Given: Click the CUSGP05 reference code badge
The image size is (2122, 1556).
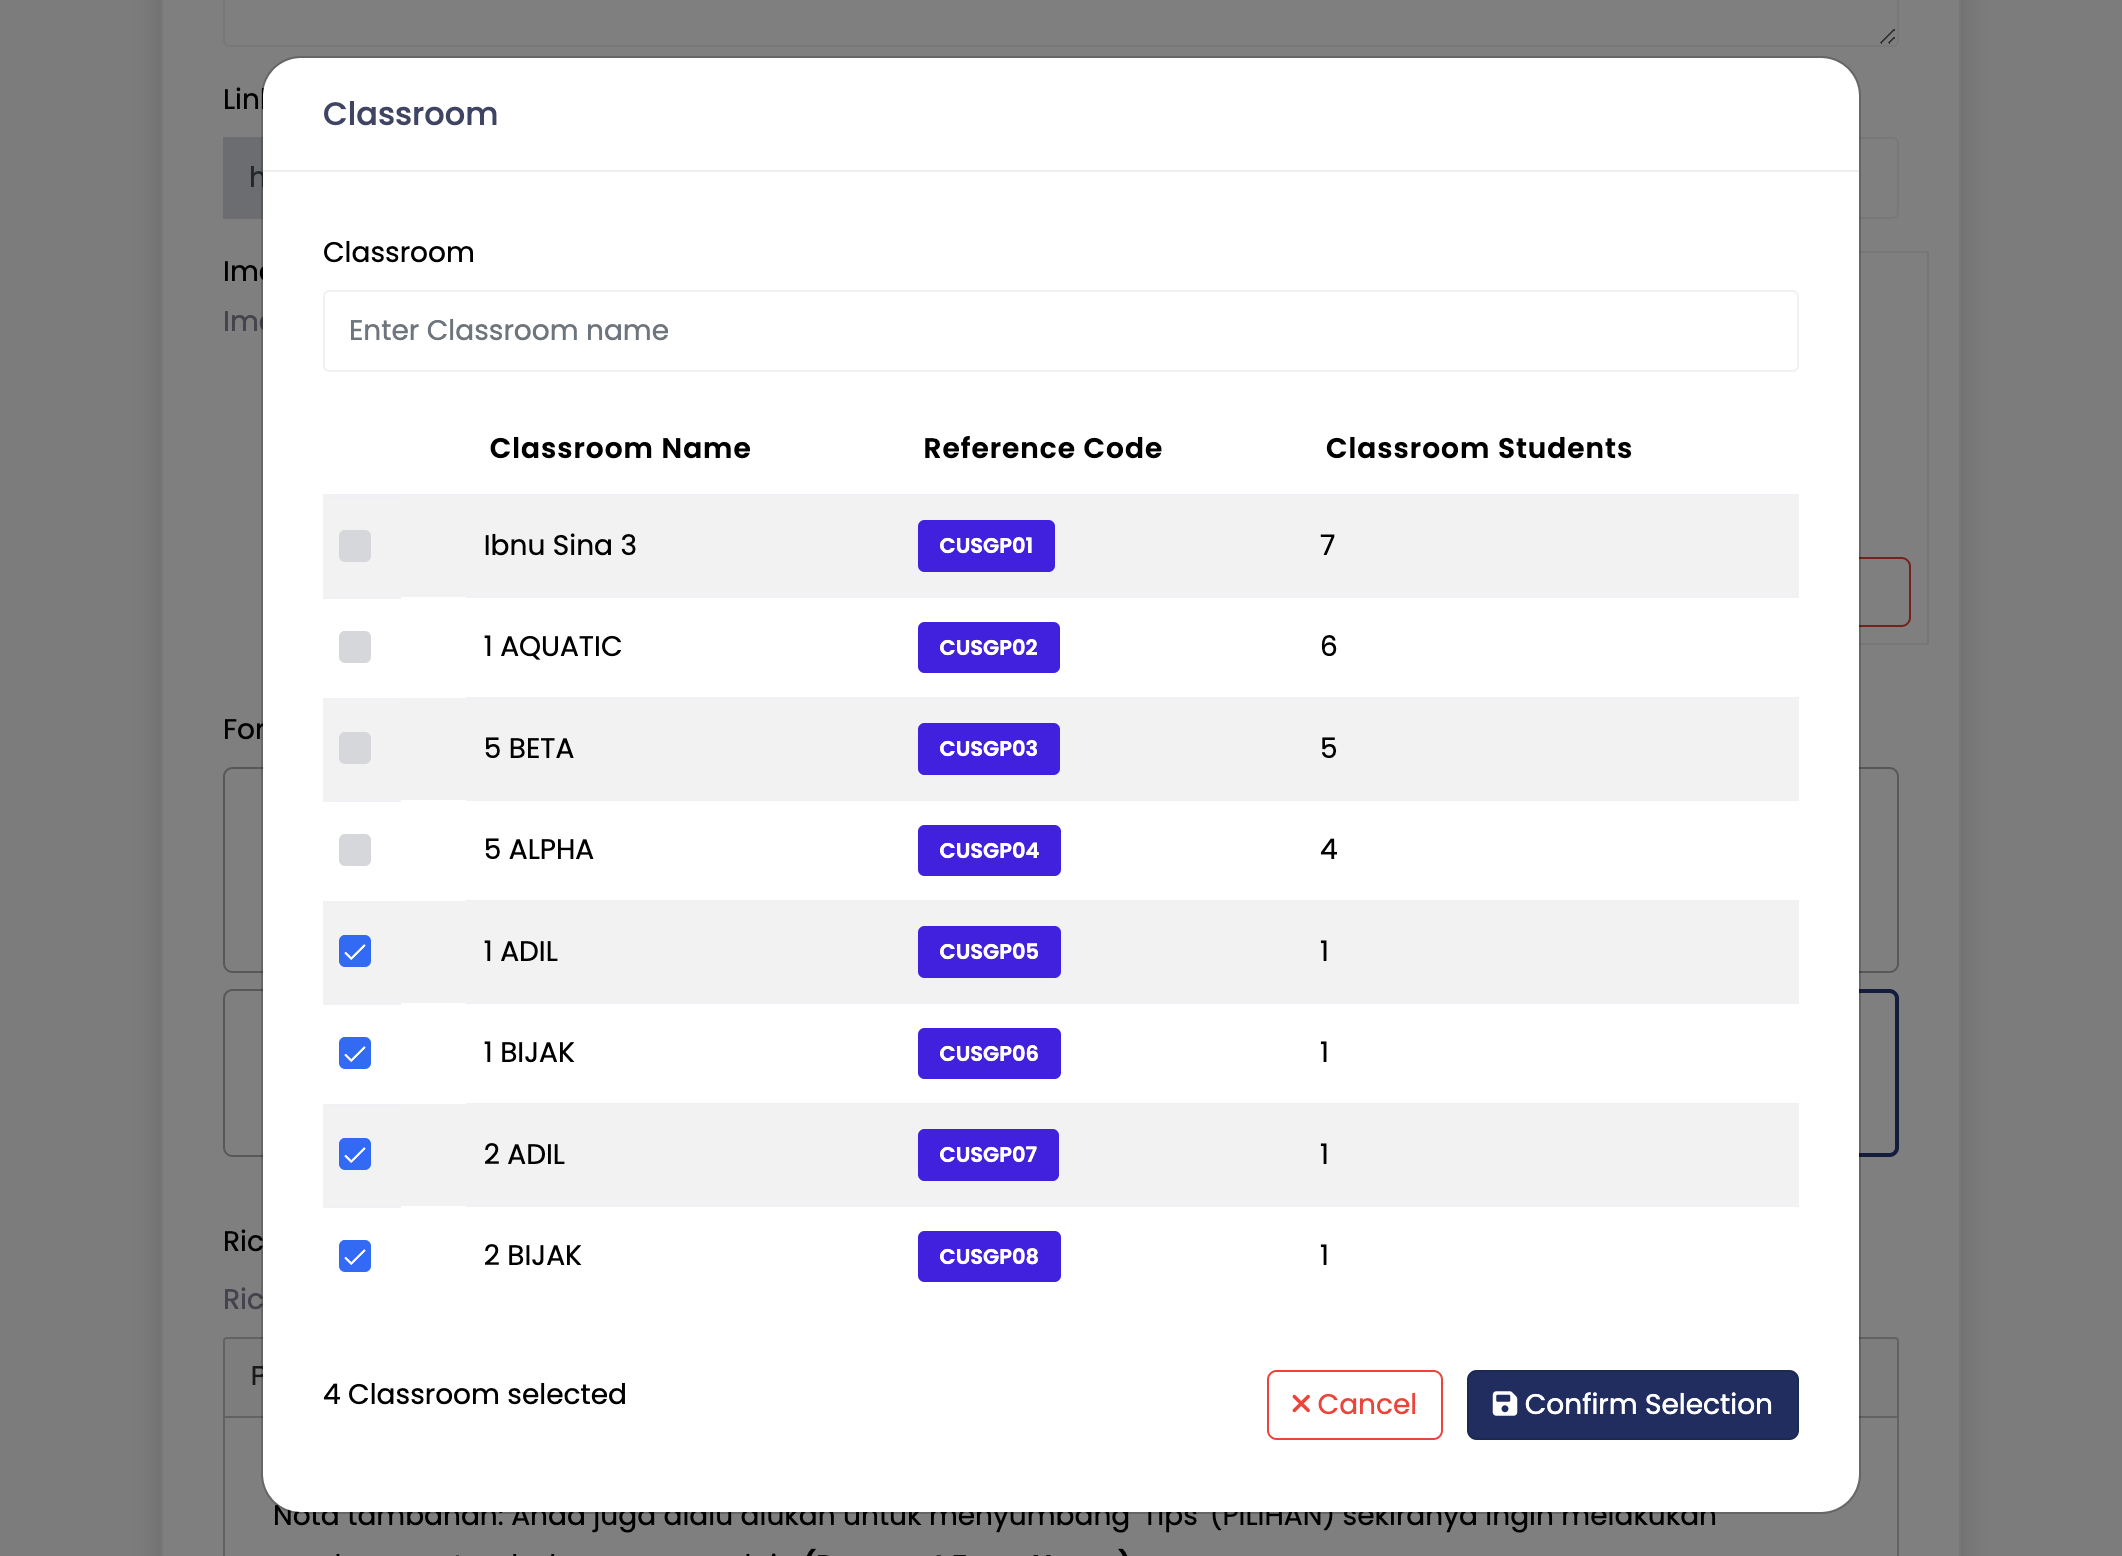Looking at the screenshot, I should (x=989, y=951).
